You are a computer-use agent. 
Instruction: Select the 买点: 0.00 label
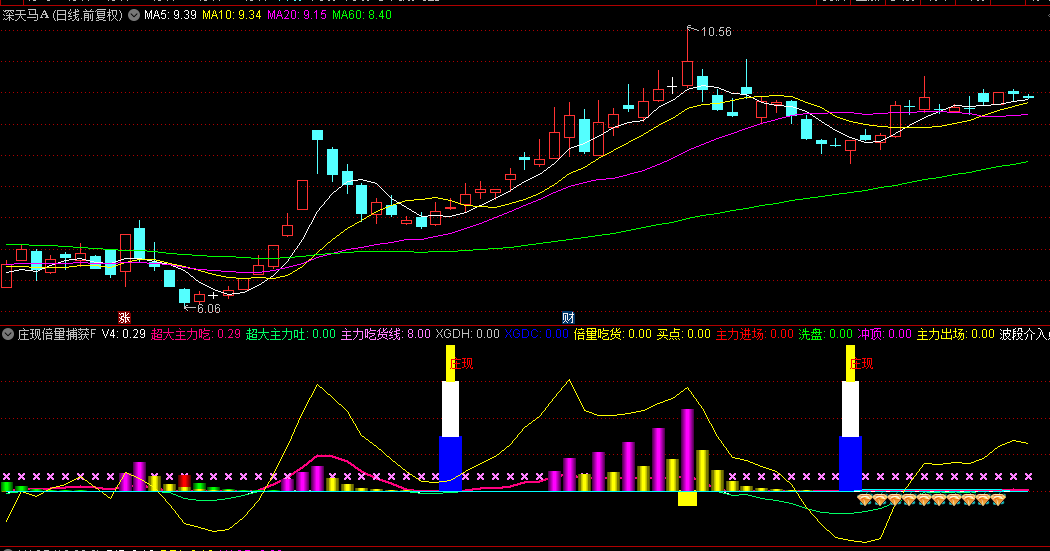coord(683,334)
